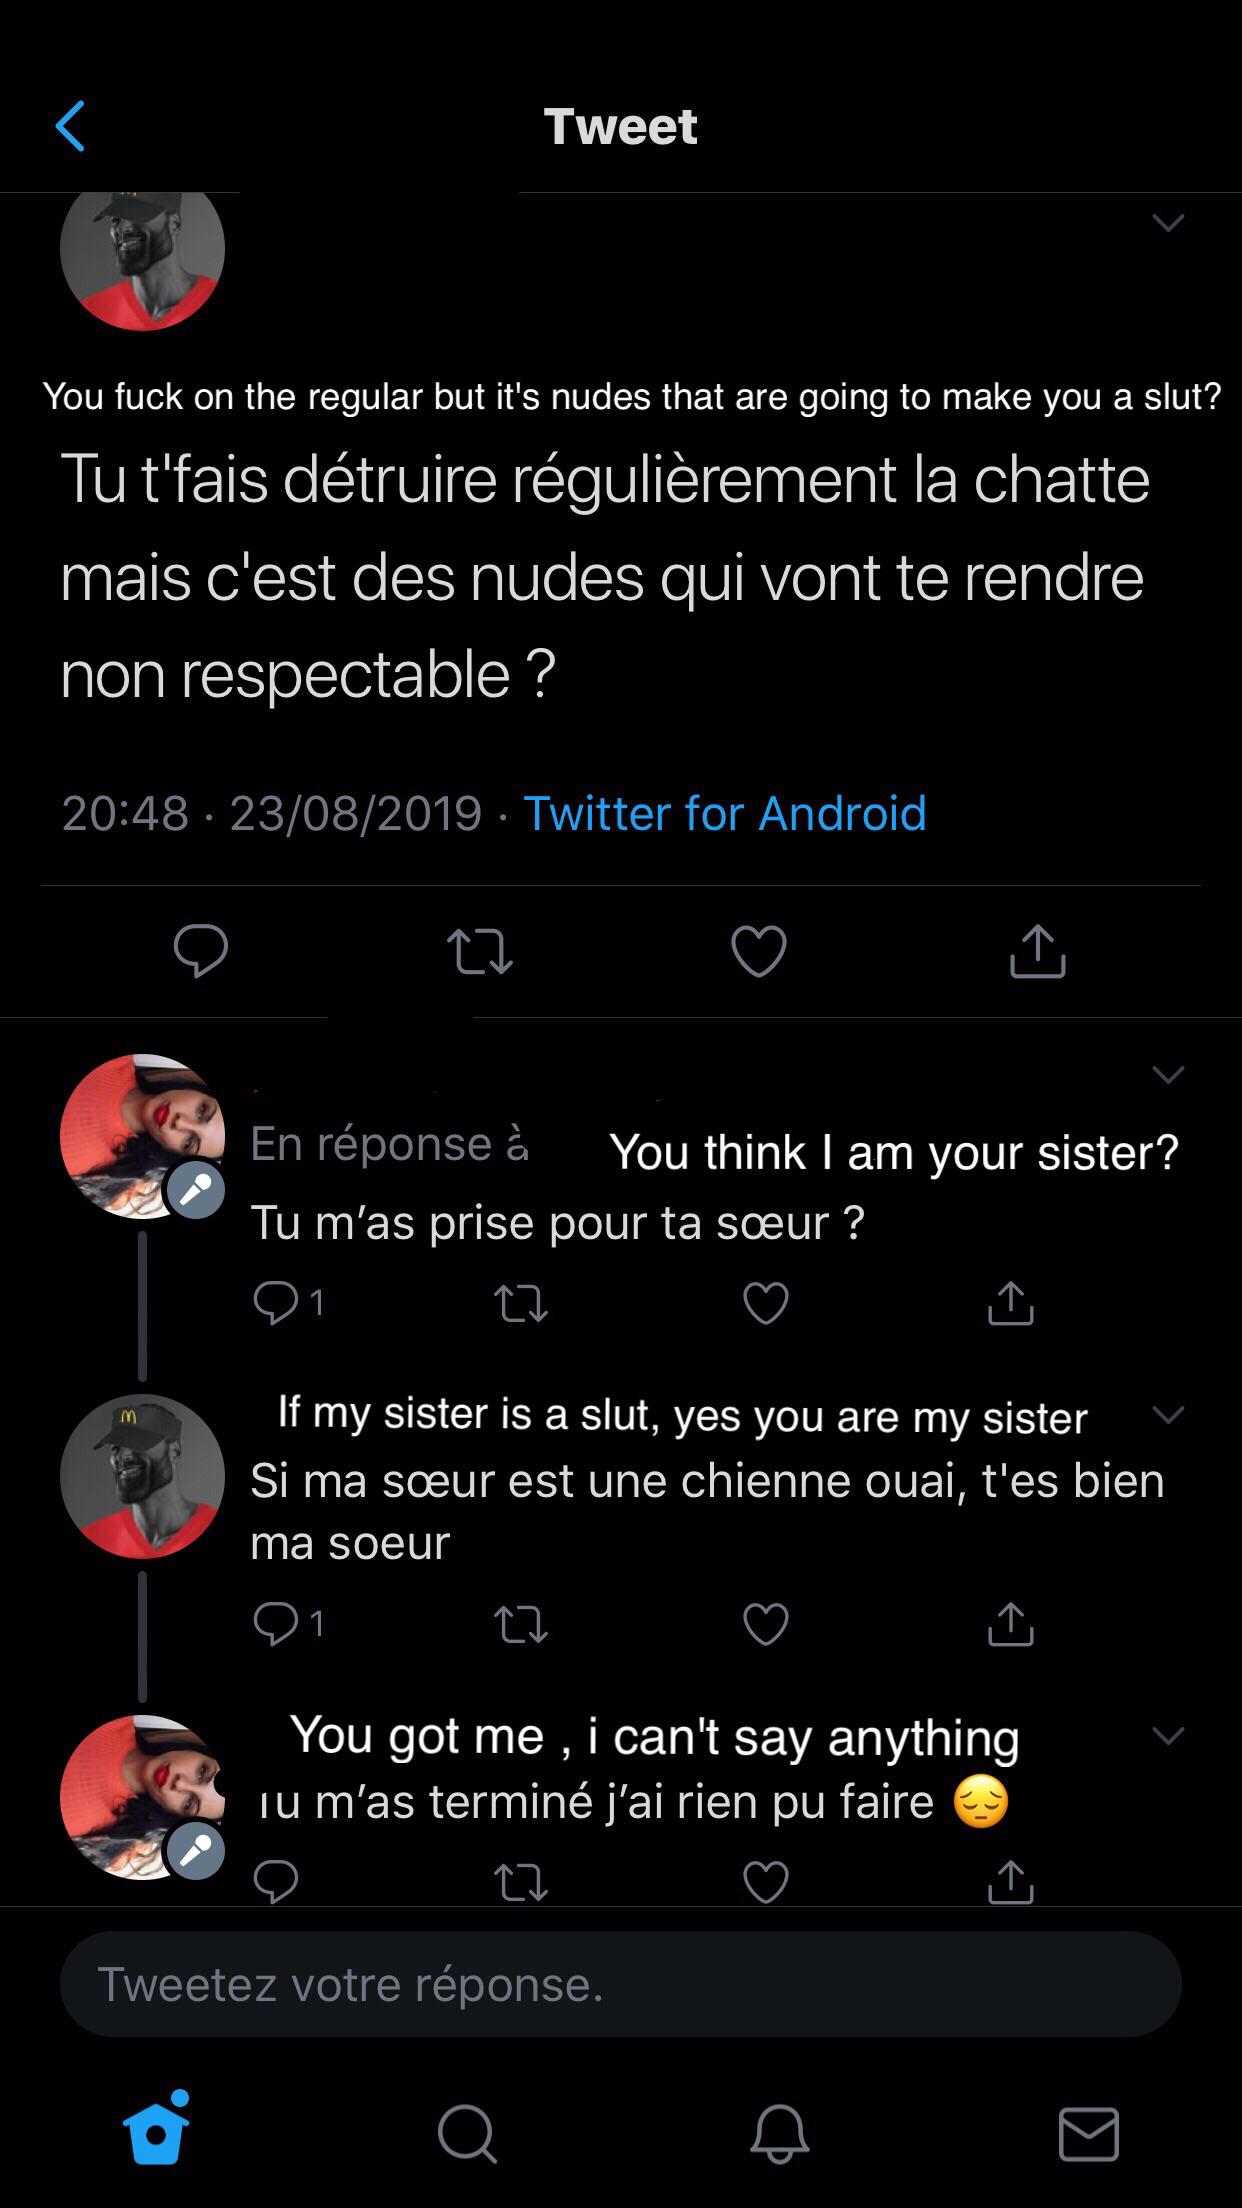The height and width of the screenshot is (2208, 1242).
Task: Retweet the main tweet
Action: pyautogui.click(x=480, y=950)
